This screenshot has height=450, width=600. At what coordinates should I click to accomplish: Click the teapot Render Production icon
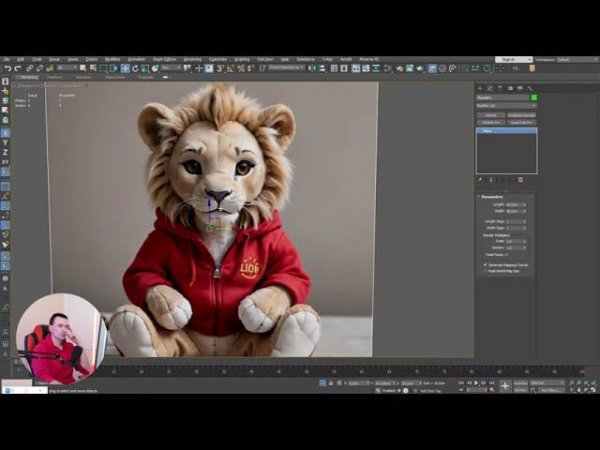[x=420, y=68]
